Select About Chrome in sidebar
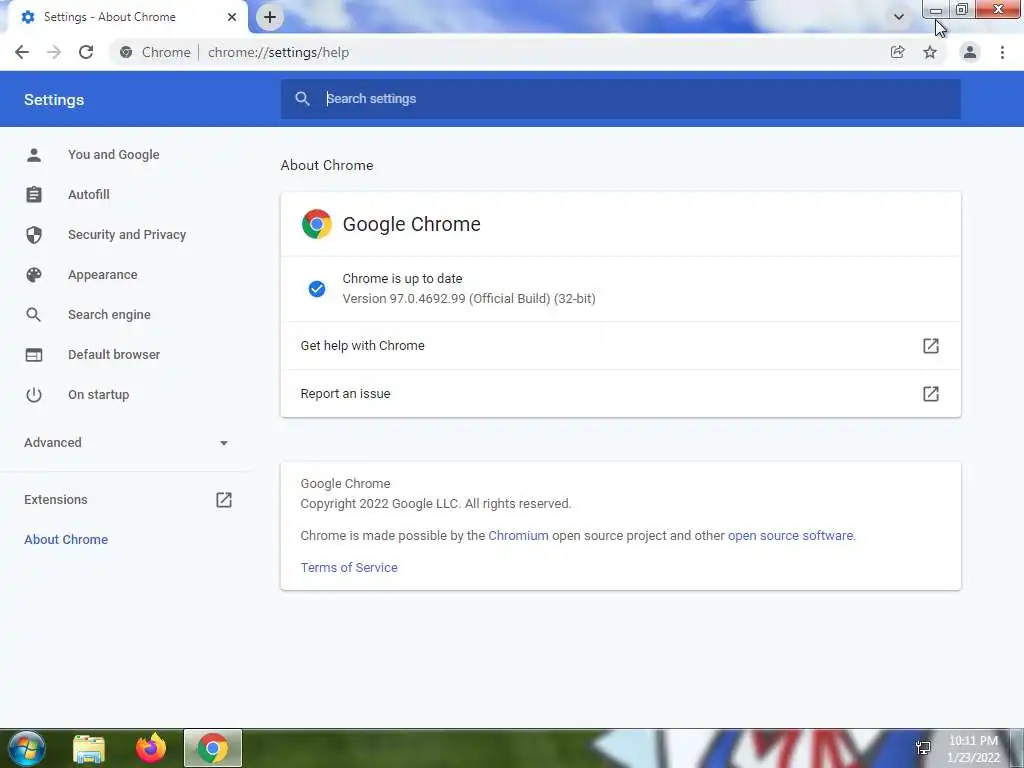 click(x=66, y=539)
